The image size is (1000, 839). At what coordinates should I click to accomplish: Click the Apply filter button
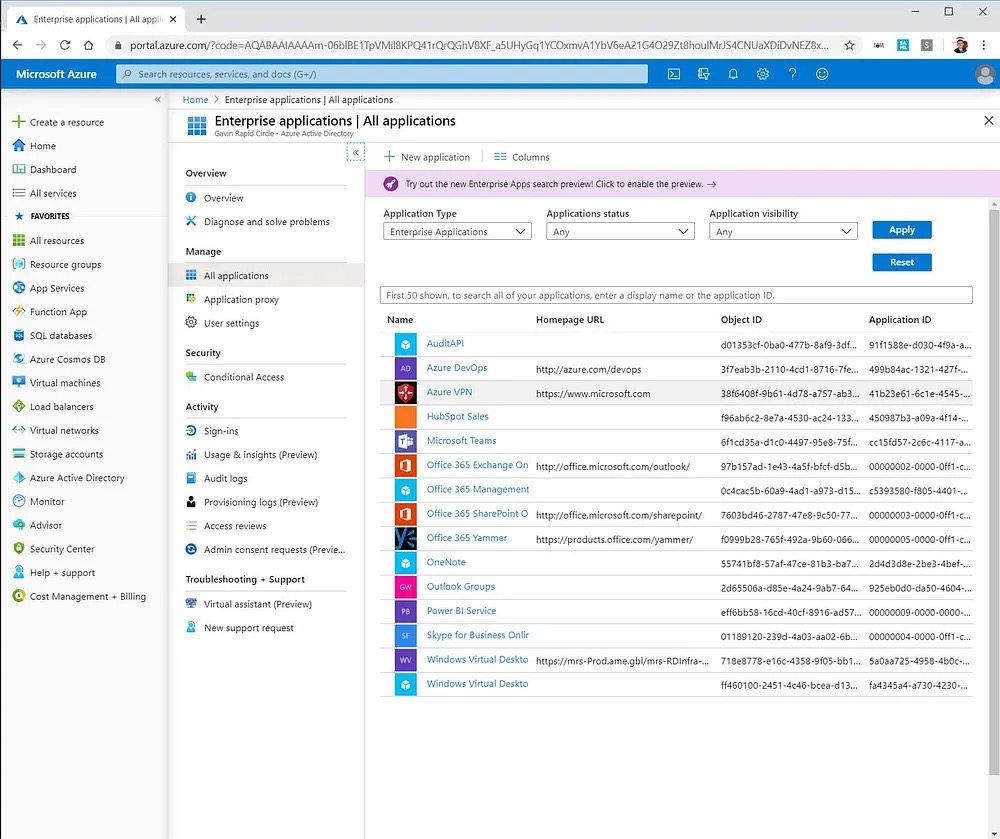coord(902,230)
